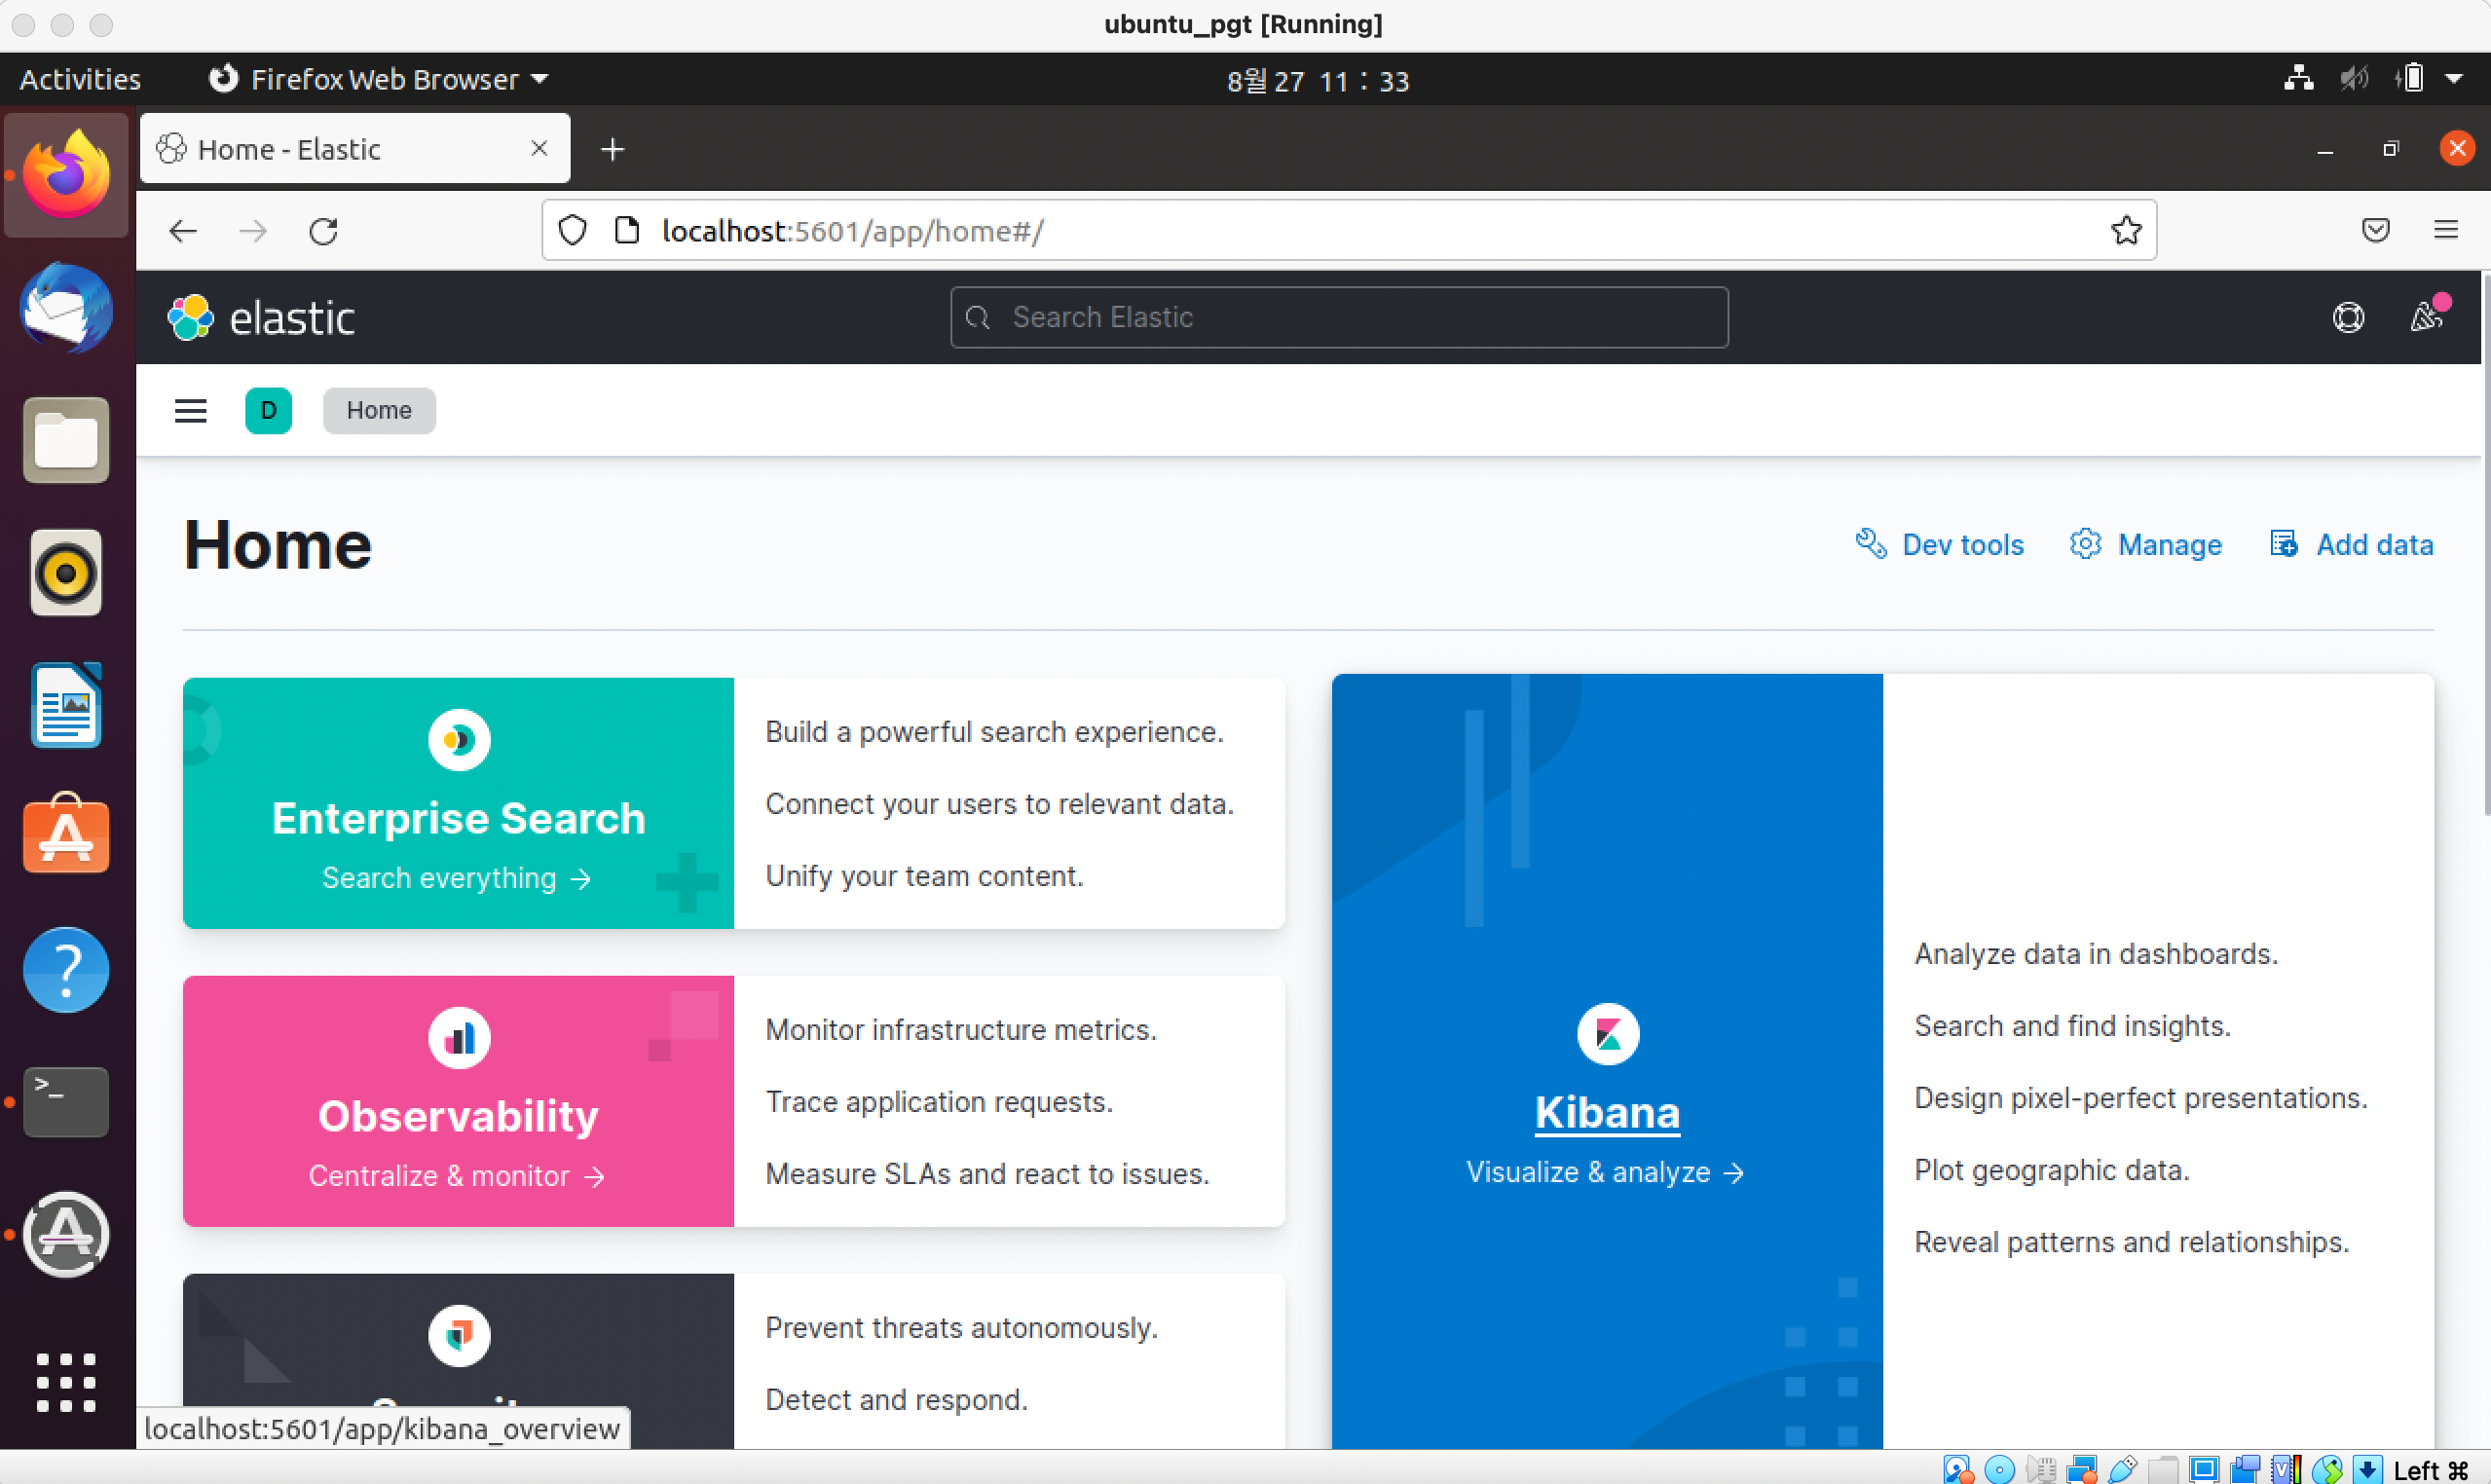Click the muted volume icon
This screenshot has height=1484, width=2491.
point(2354,79)
